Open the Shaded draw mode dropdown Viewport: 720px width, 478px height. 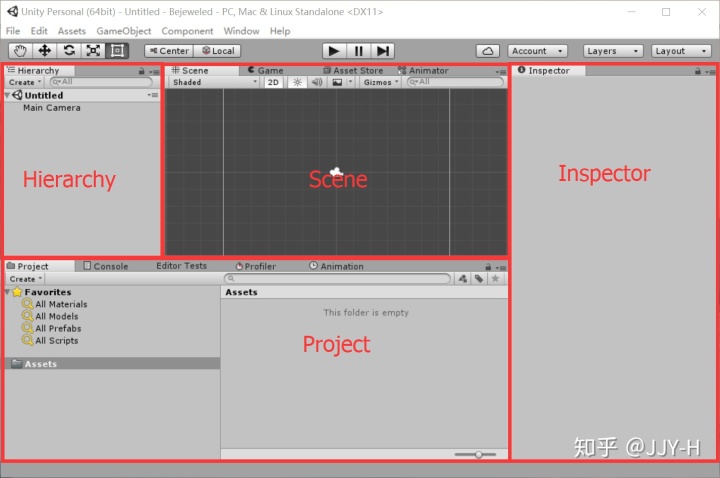pos(215,82)
